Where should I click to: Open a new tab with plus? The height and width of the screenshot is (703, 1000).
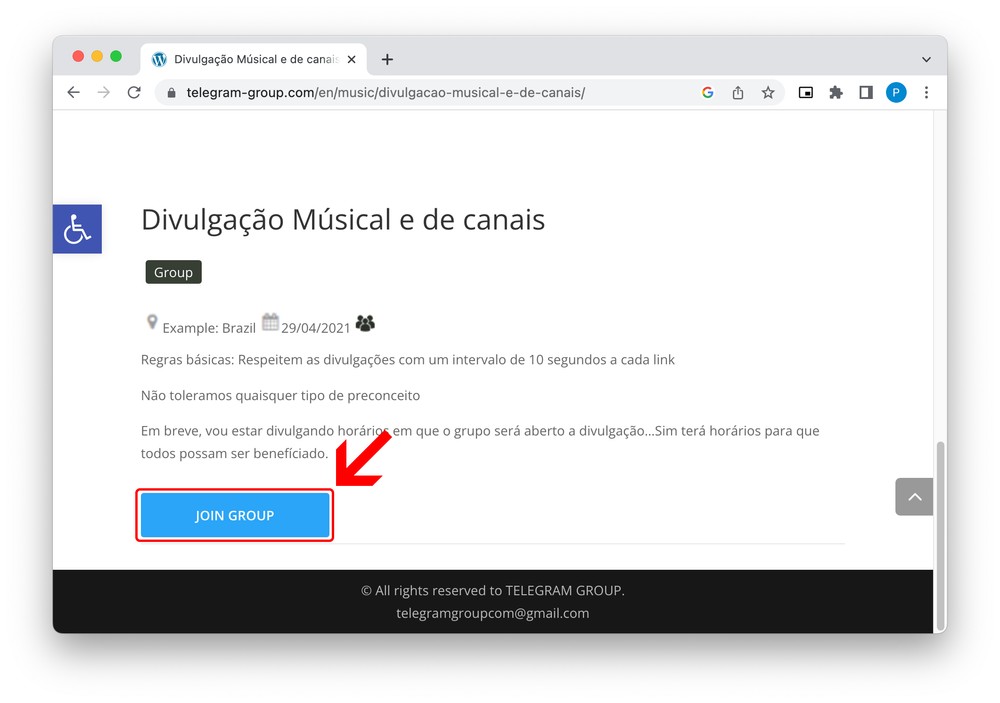pyautogui.click(x=387, y=59)
